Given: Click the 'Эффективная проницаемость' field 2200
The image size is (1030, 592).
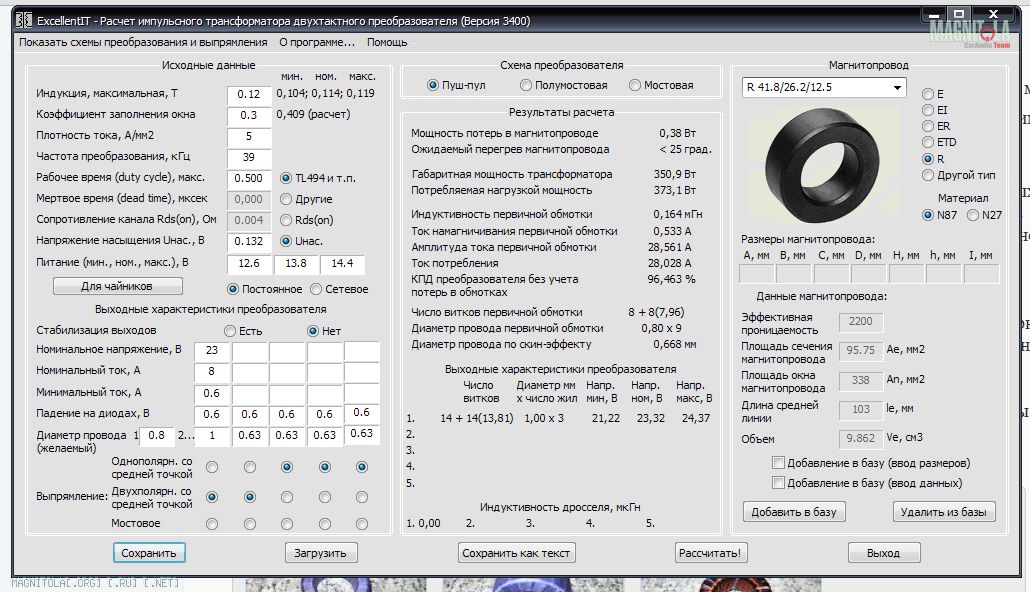Looking at the screenshot, I should pyautogui.click(x=861, y=322).
